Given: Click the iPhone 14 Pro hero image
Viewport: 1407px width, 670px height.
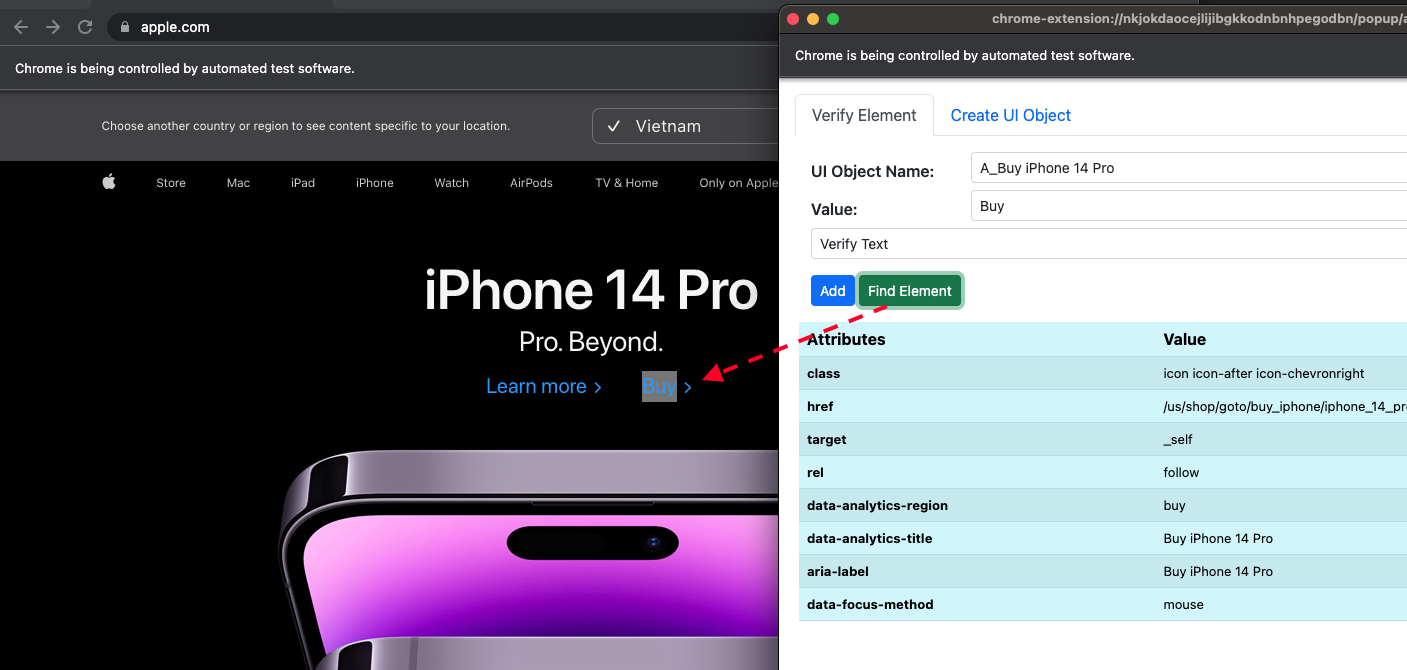Looking at the screenshot, I should [528, 560].
